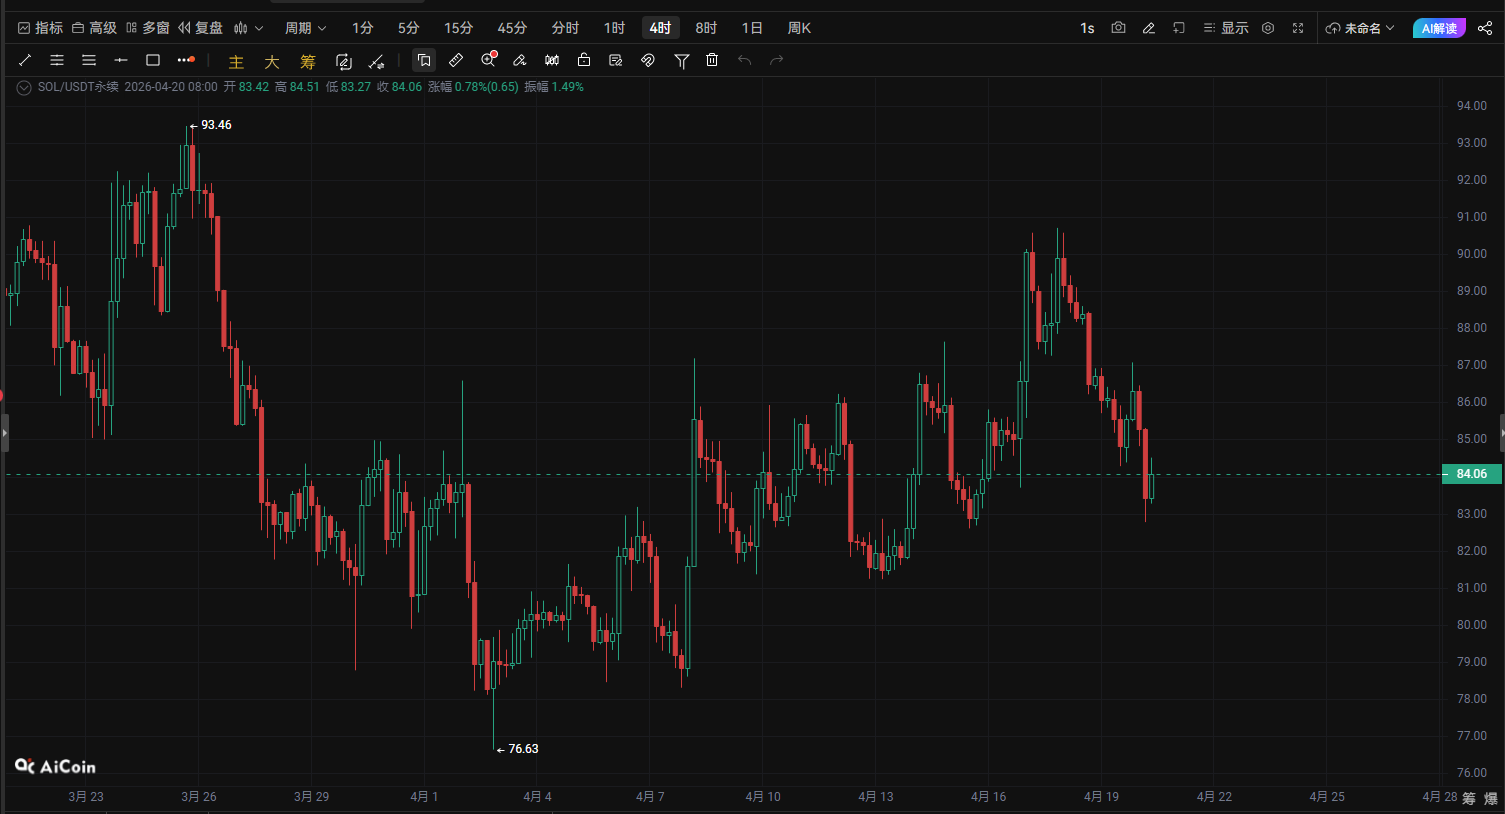The width and height of the screenshot is (1505, 814).
Task: Take a chart screenshot with camera icon
Action: click(x=1118, y=28)
